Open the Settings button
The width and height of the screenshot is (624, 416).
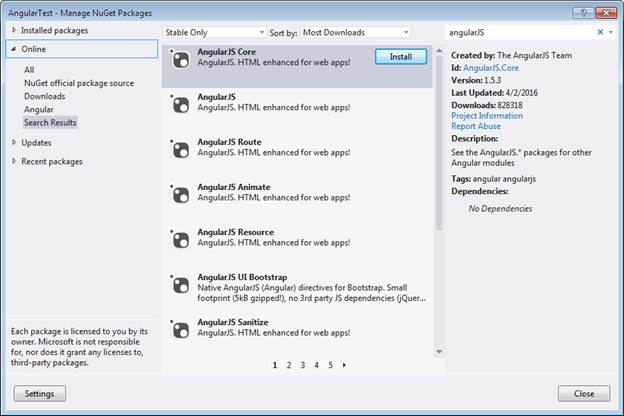click(39, 394)
